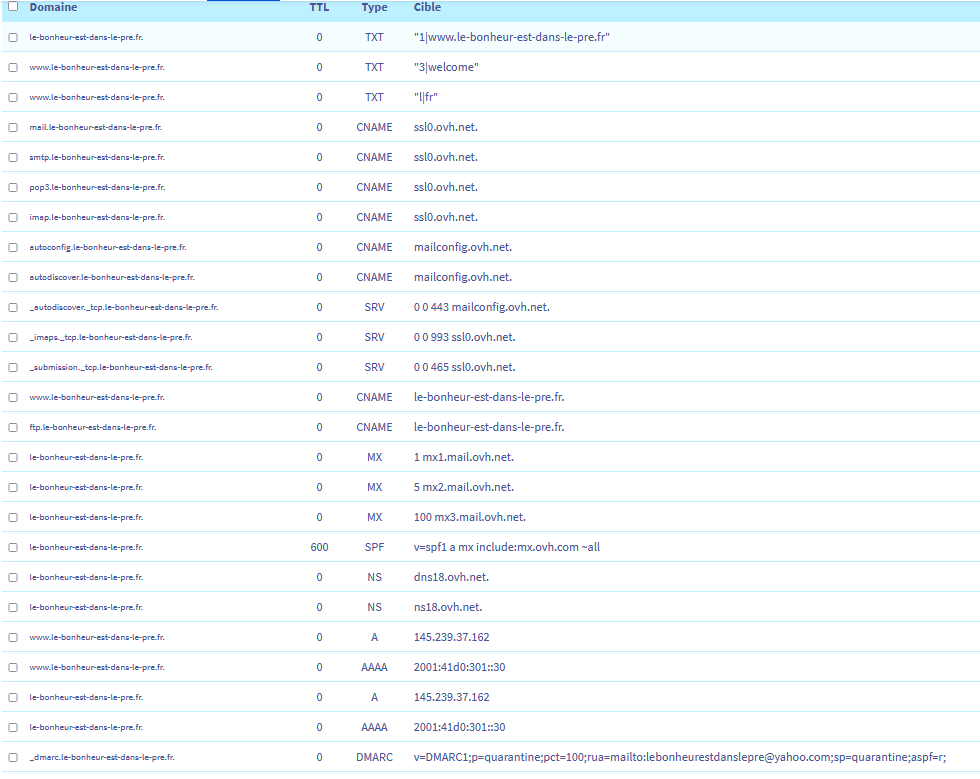Check the _submission._tcp SRV record checkbox
This screenshot has width=980, height=779.
coord(13,367)
